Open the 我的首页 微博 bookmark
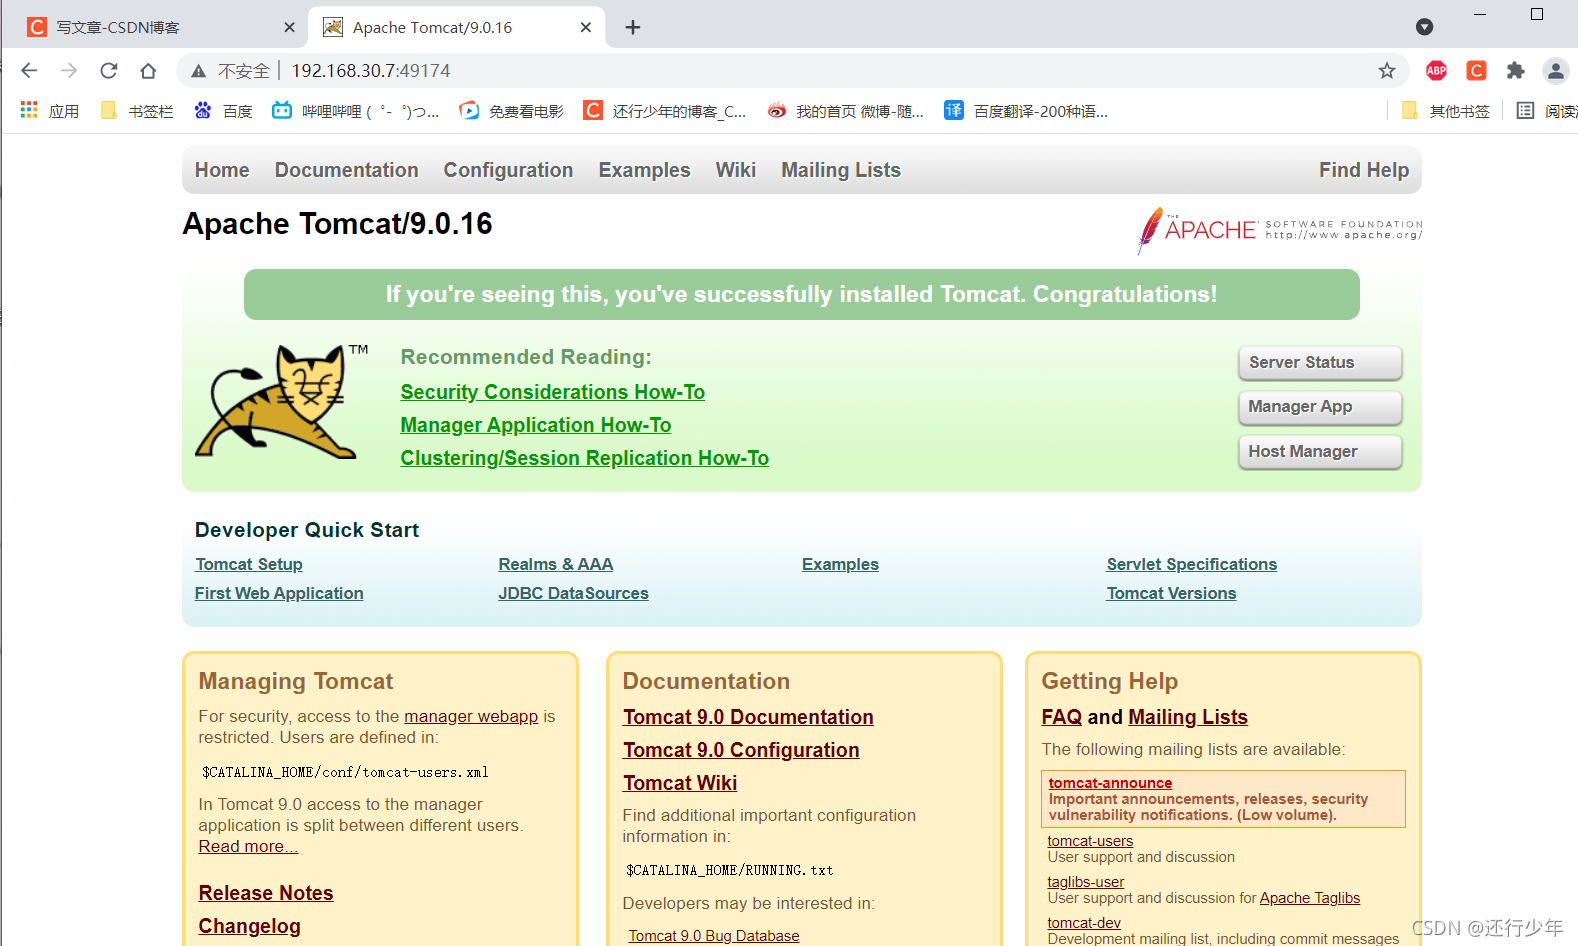Image resolution: width=1578 pixels, height=946 pixels. coord(845,111)
